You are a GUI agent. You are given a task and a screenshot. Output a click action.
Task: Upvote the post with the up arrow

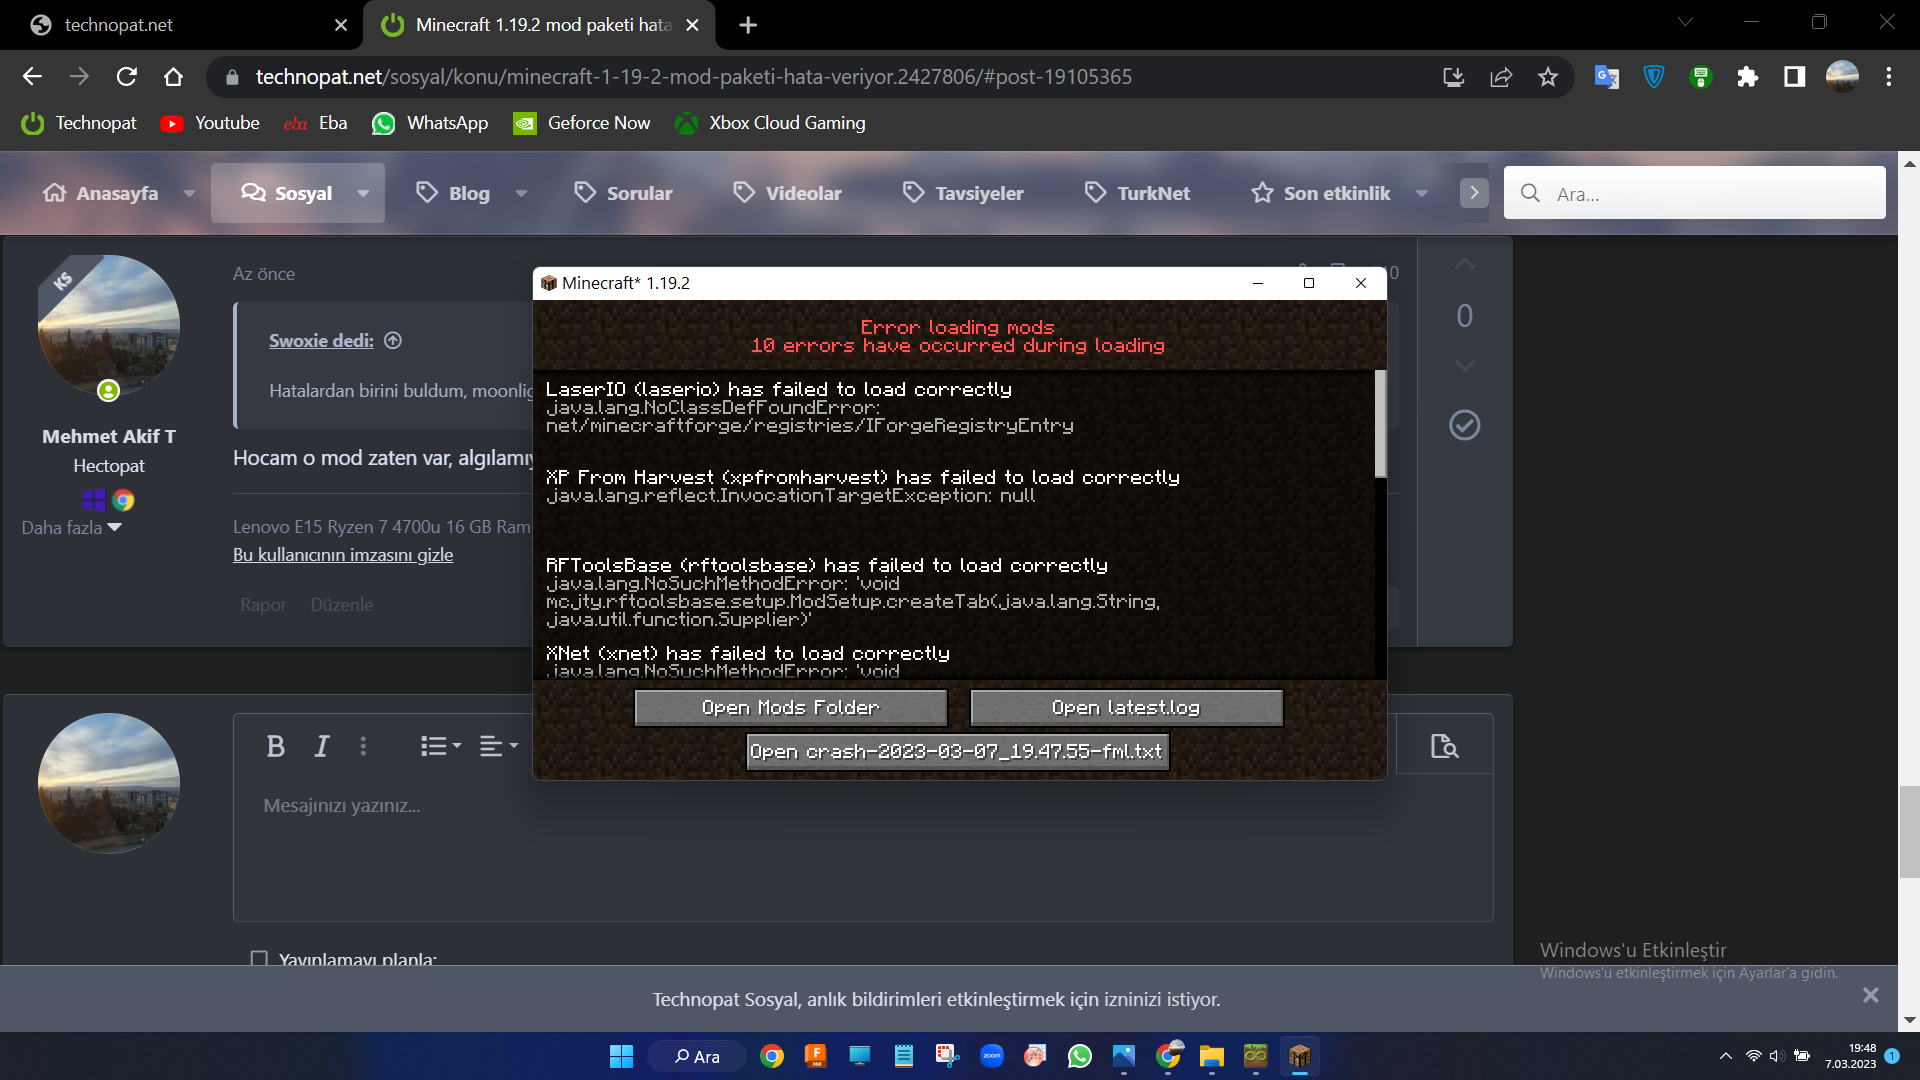click(x=1464, y=264)
